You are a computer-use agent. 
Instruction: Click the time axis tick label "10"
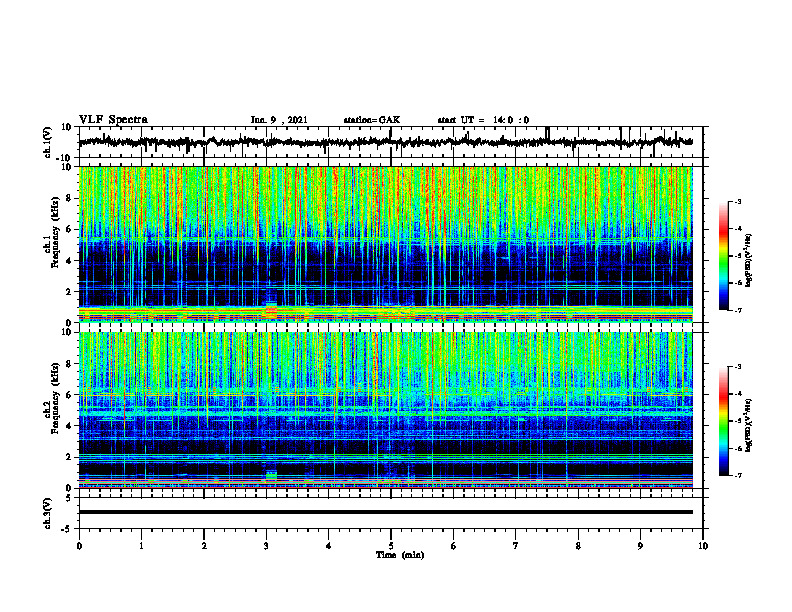tap(703, 546)
